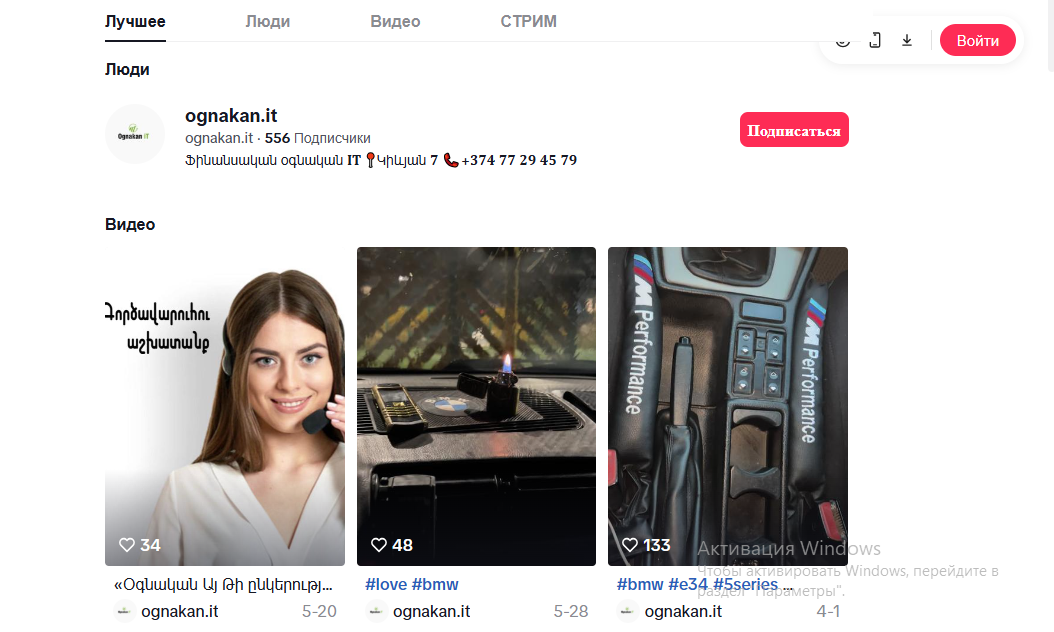Open the Люди tab
This screenshot has height=632, width=1054.
[x=268, y=22]
